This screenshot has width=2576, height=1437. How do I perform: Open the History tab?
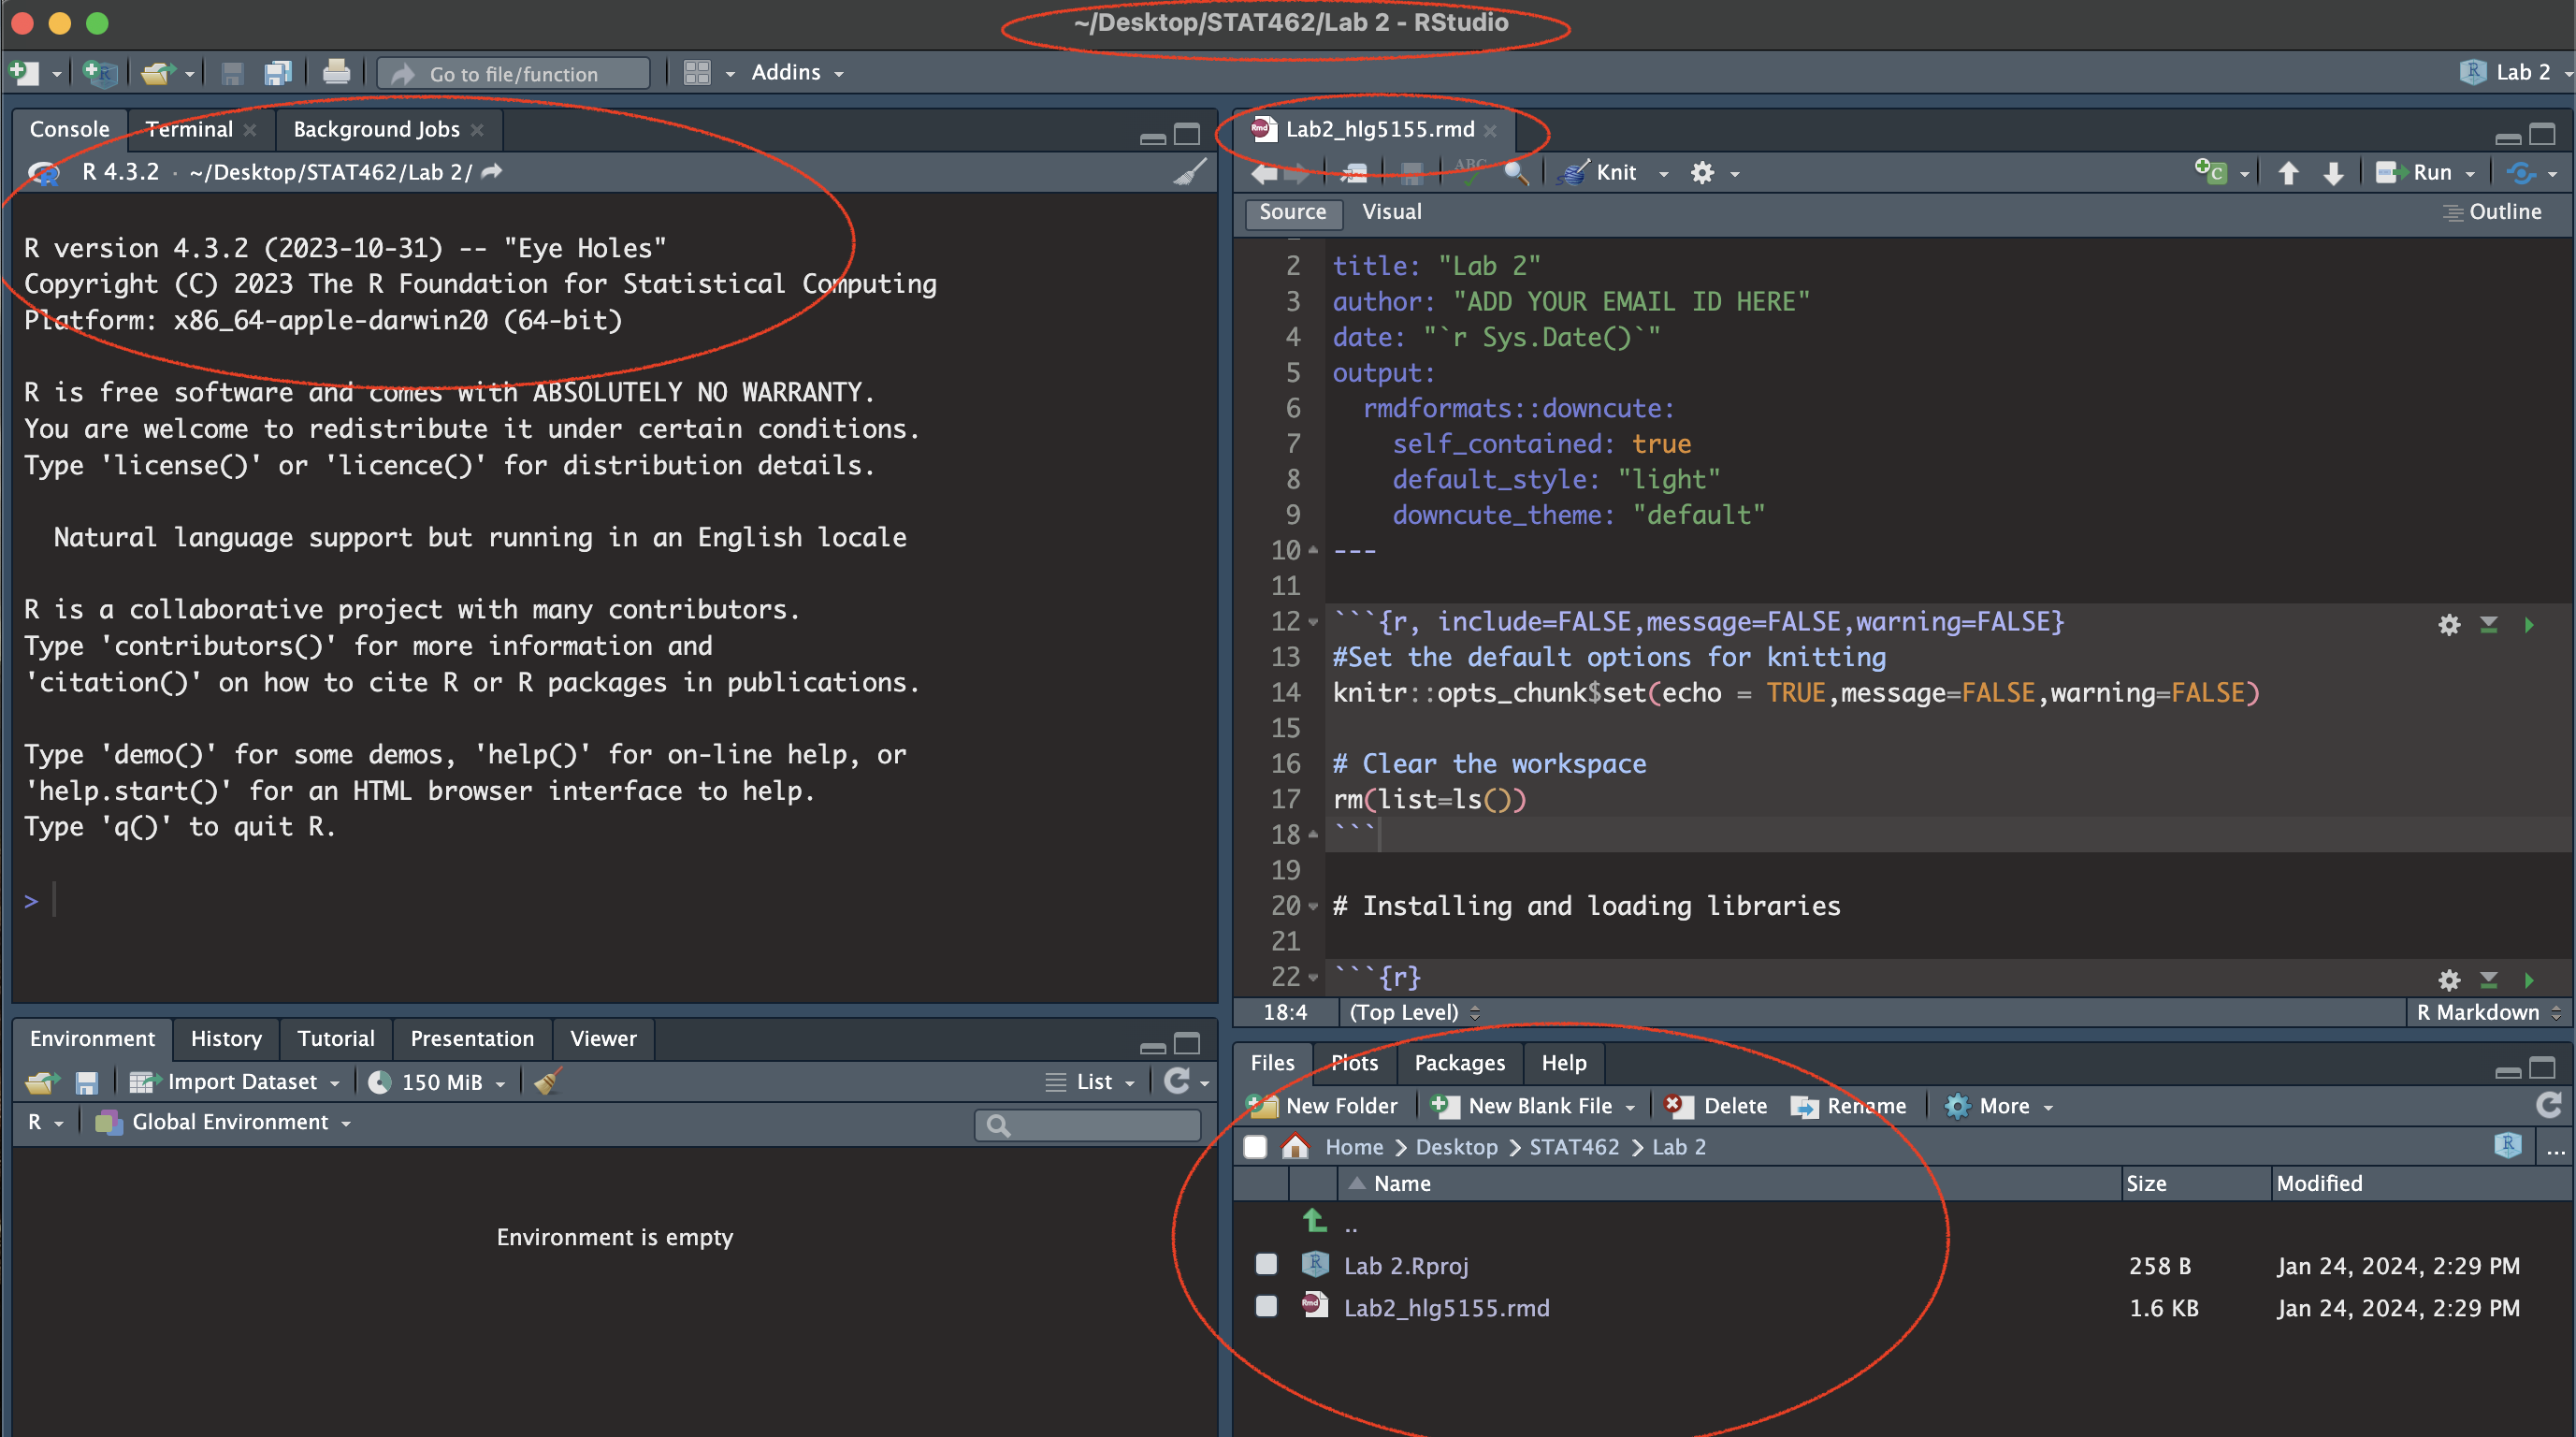coord(226,1038)
